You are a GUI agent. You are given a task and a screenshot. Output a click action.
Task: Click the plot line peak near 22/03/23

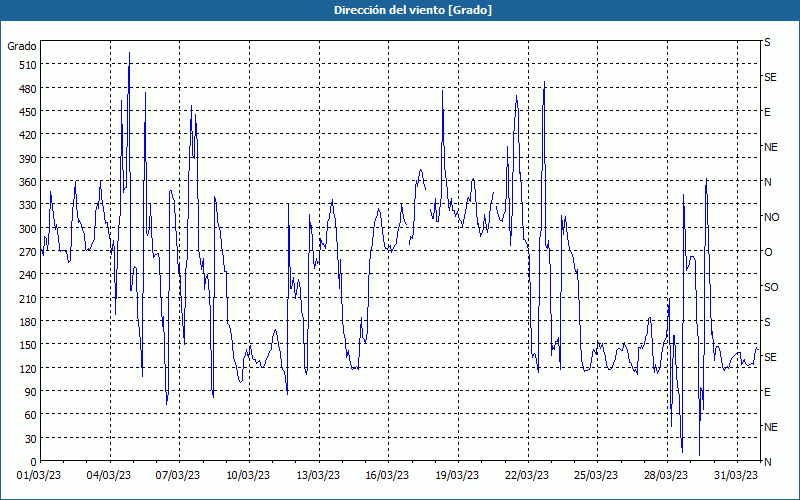544,82
